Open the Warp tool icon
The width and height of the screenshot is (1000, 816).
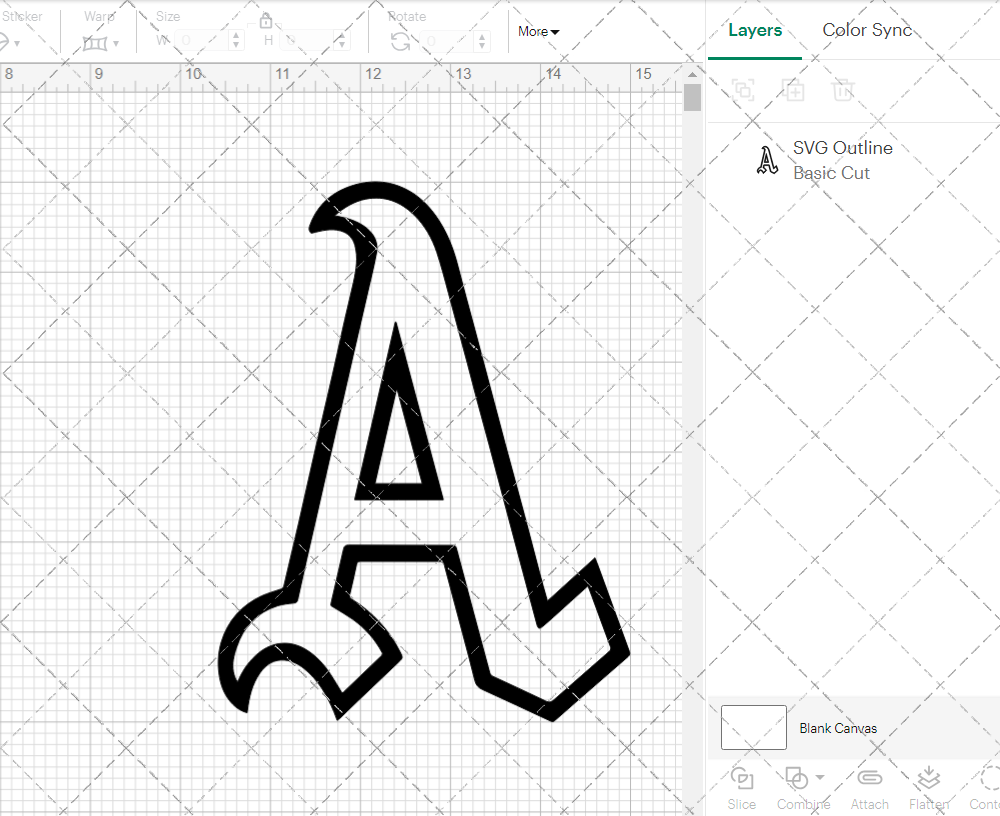(x=95, y=43)
